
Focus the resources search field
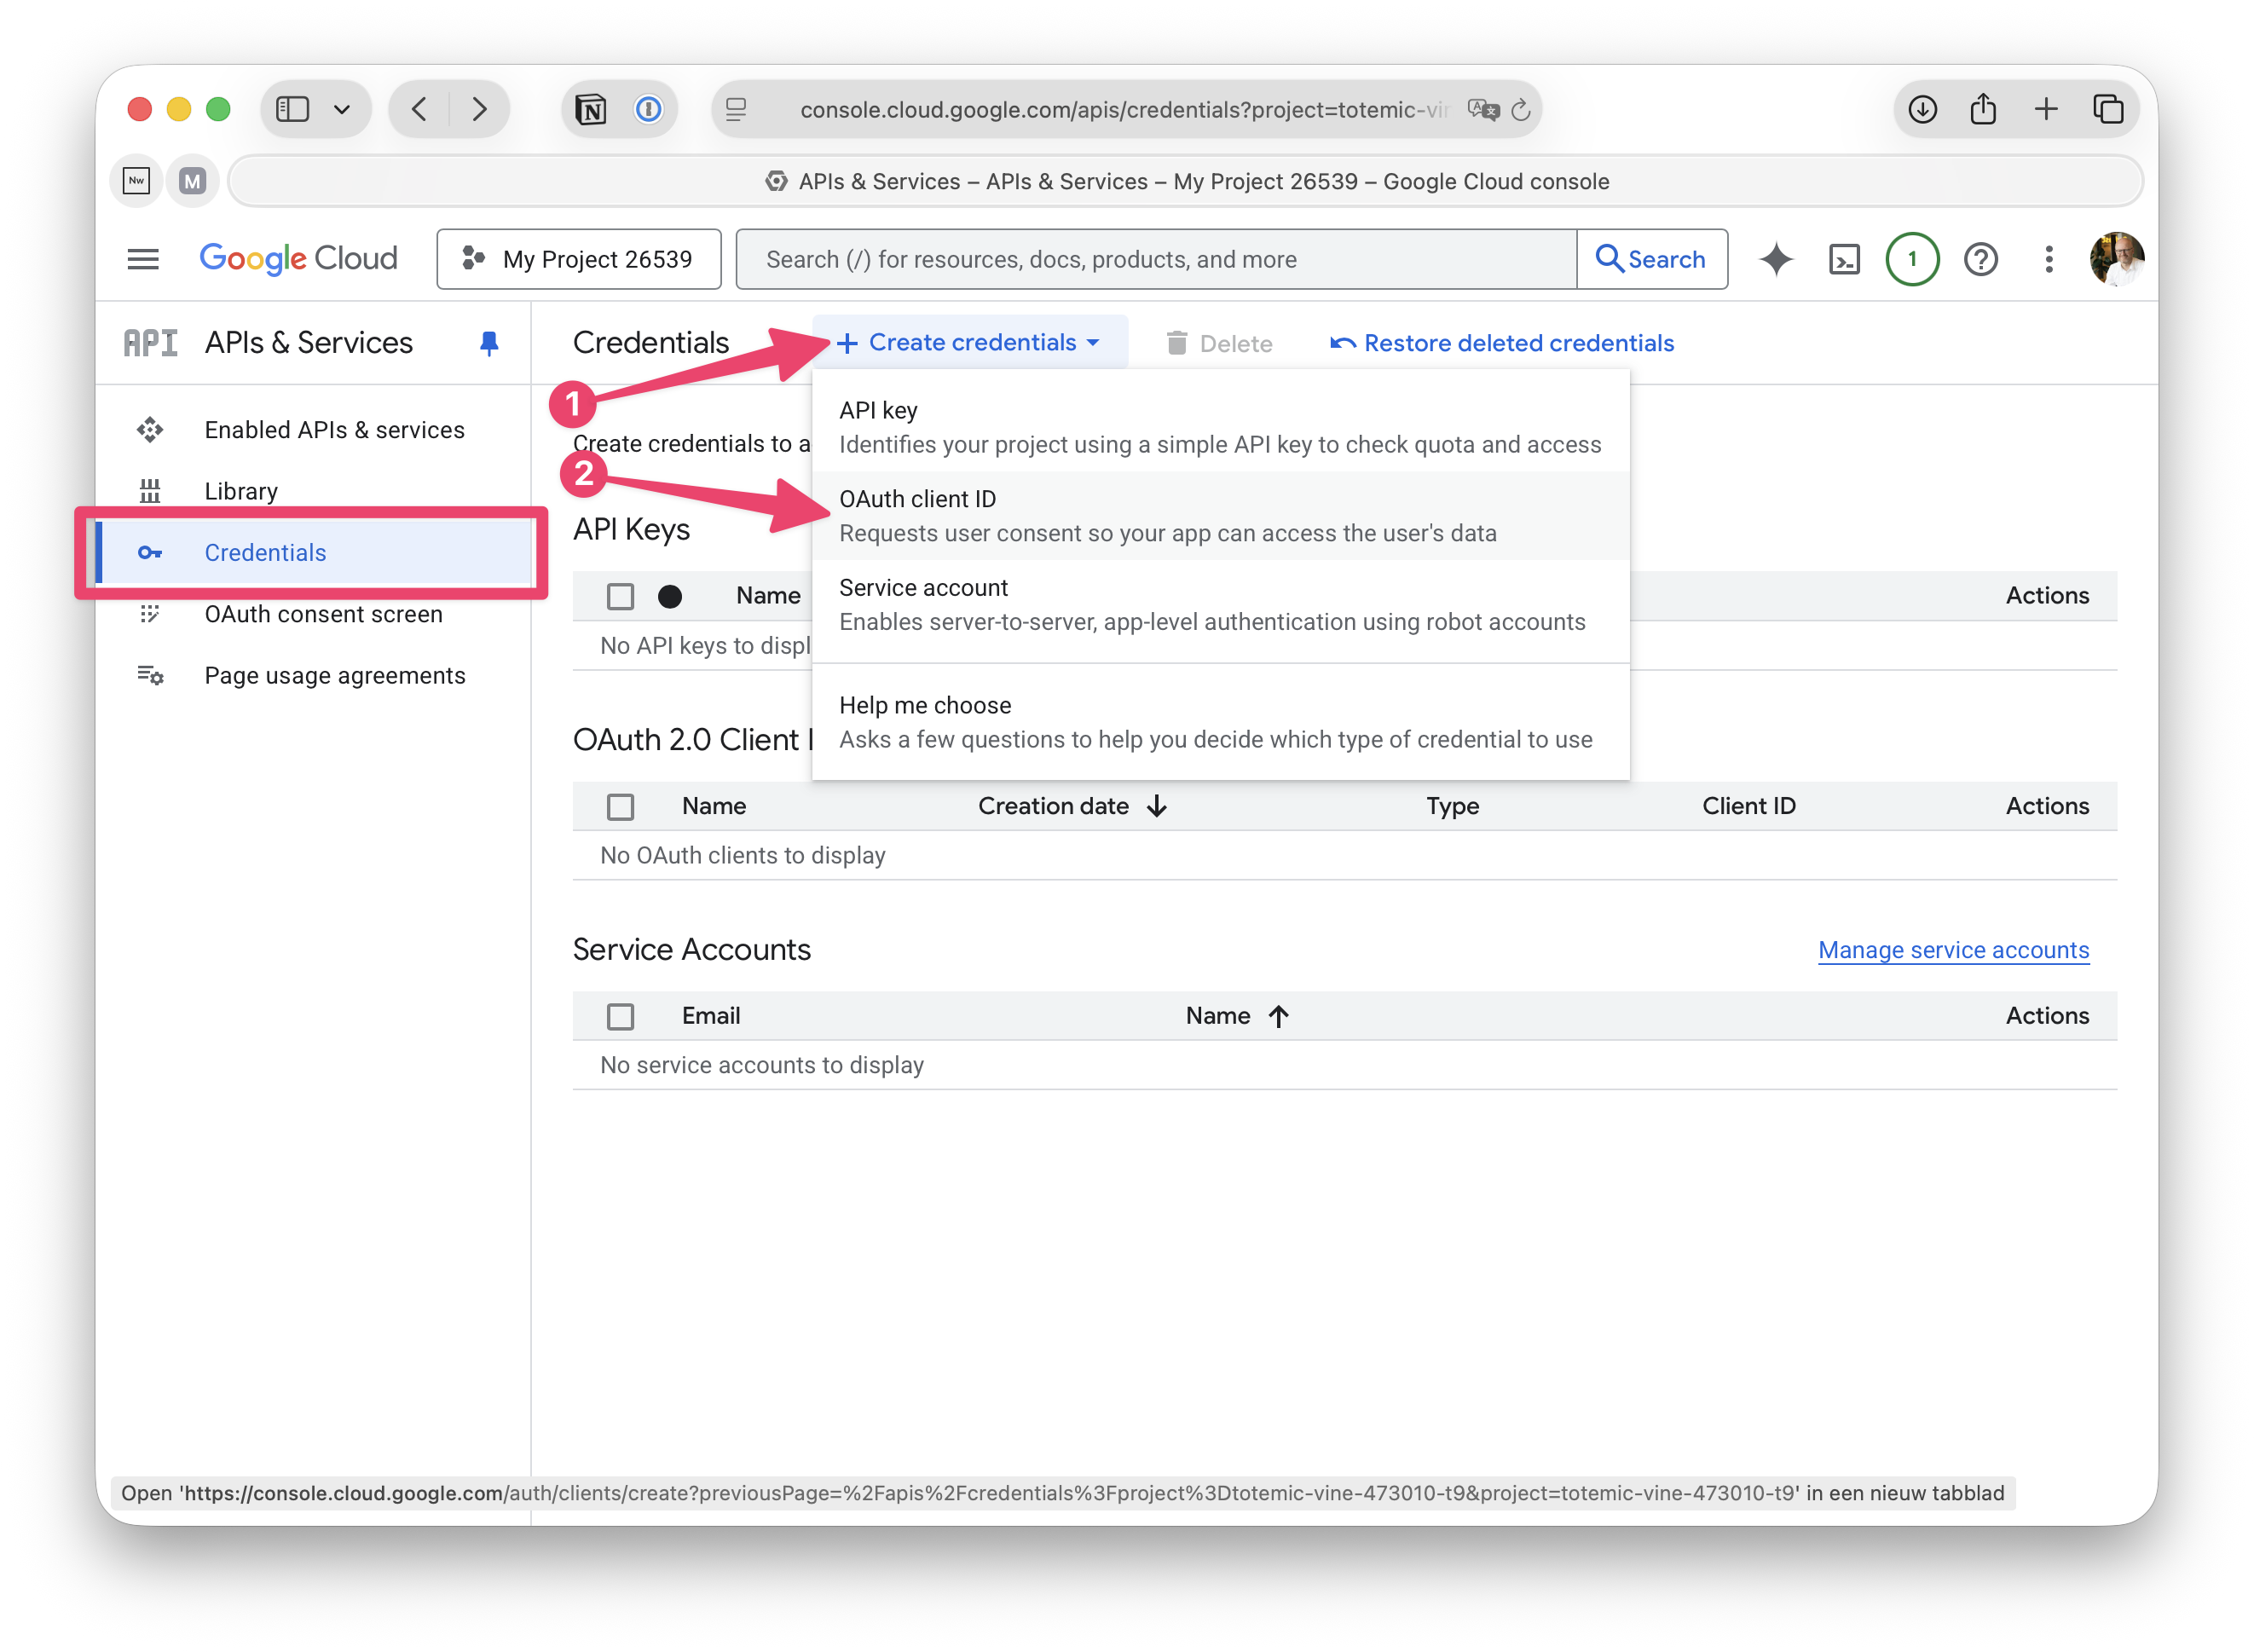pyautogui.click(x=1155, y=259)
